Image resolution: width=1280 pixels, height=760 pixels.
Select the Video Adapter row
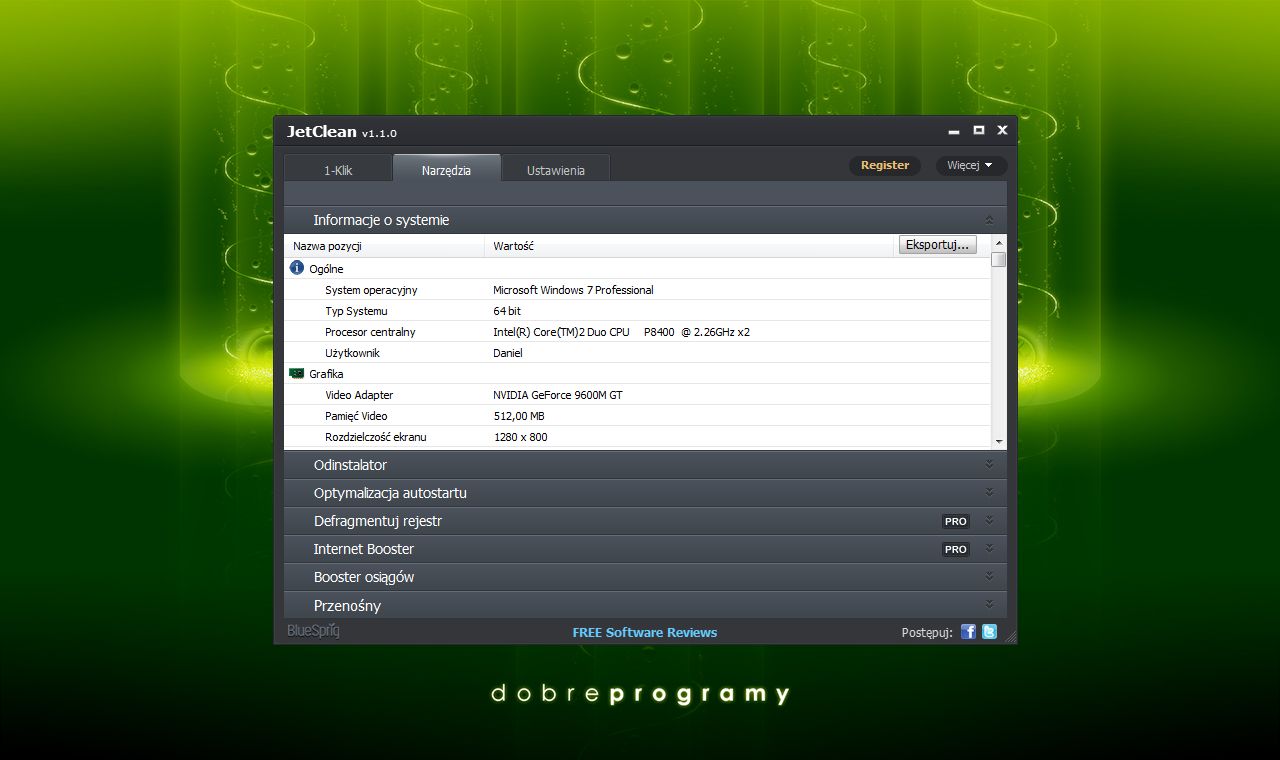point(638,394)
